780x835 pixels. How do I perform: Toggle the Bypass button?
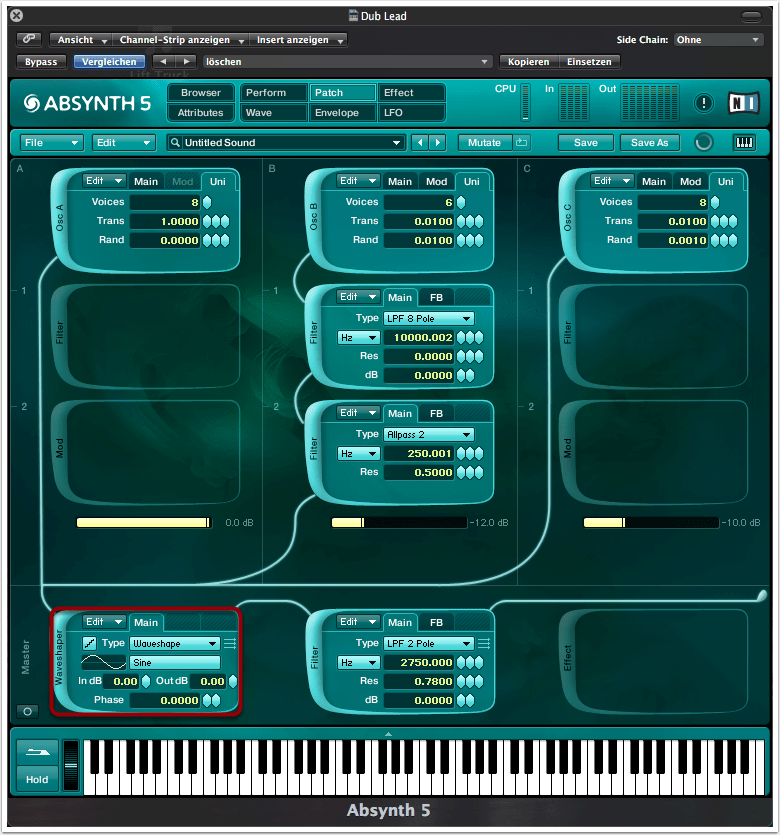41,62
